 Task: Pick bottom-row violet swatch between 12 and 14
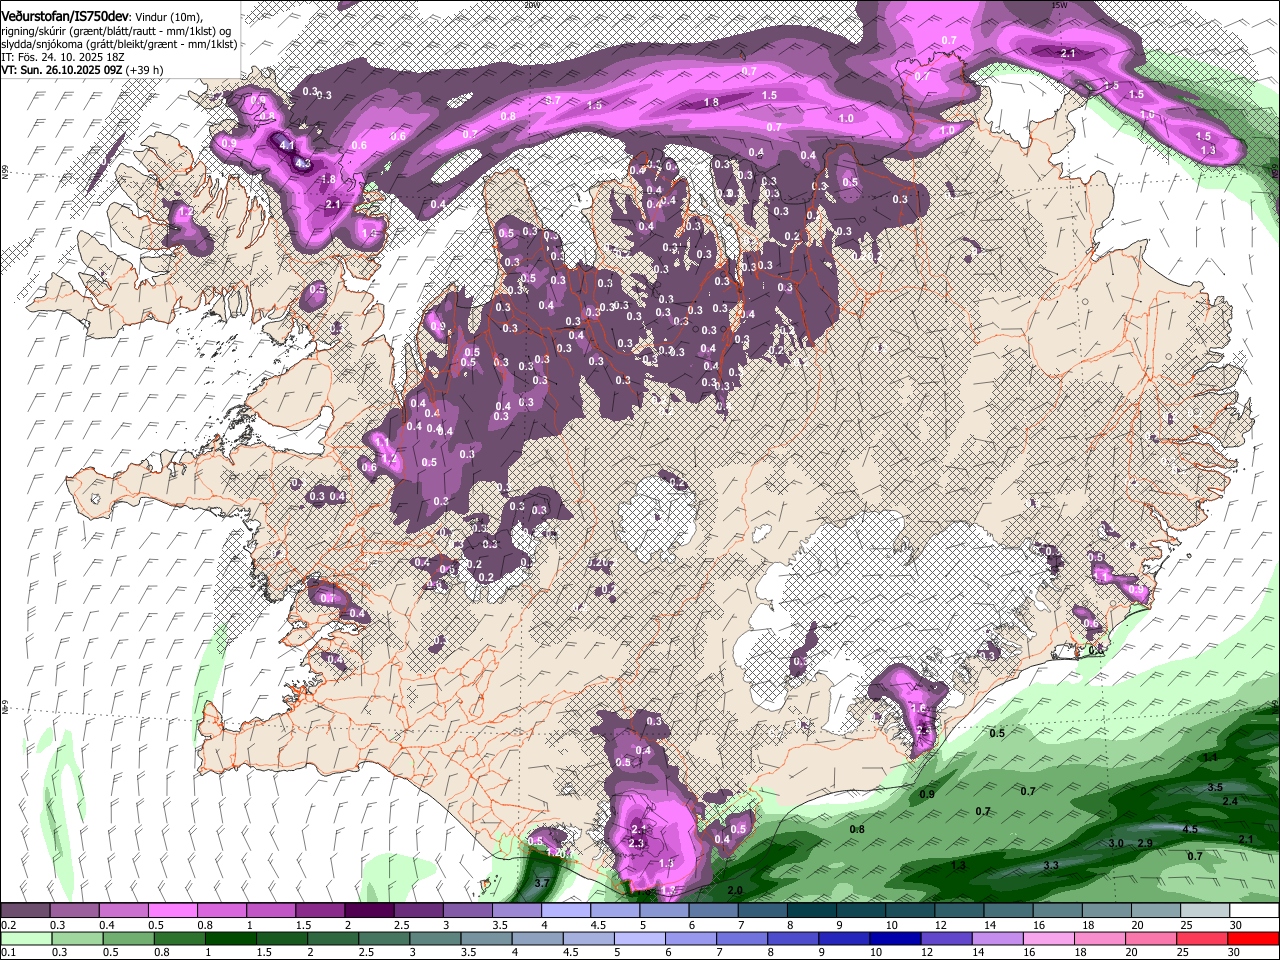pos(947,938)
